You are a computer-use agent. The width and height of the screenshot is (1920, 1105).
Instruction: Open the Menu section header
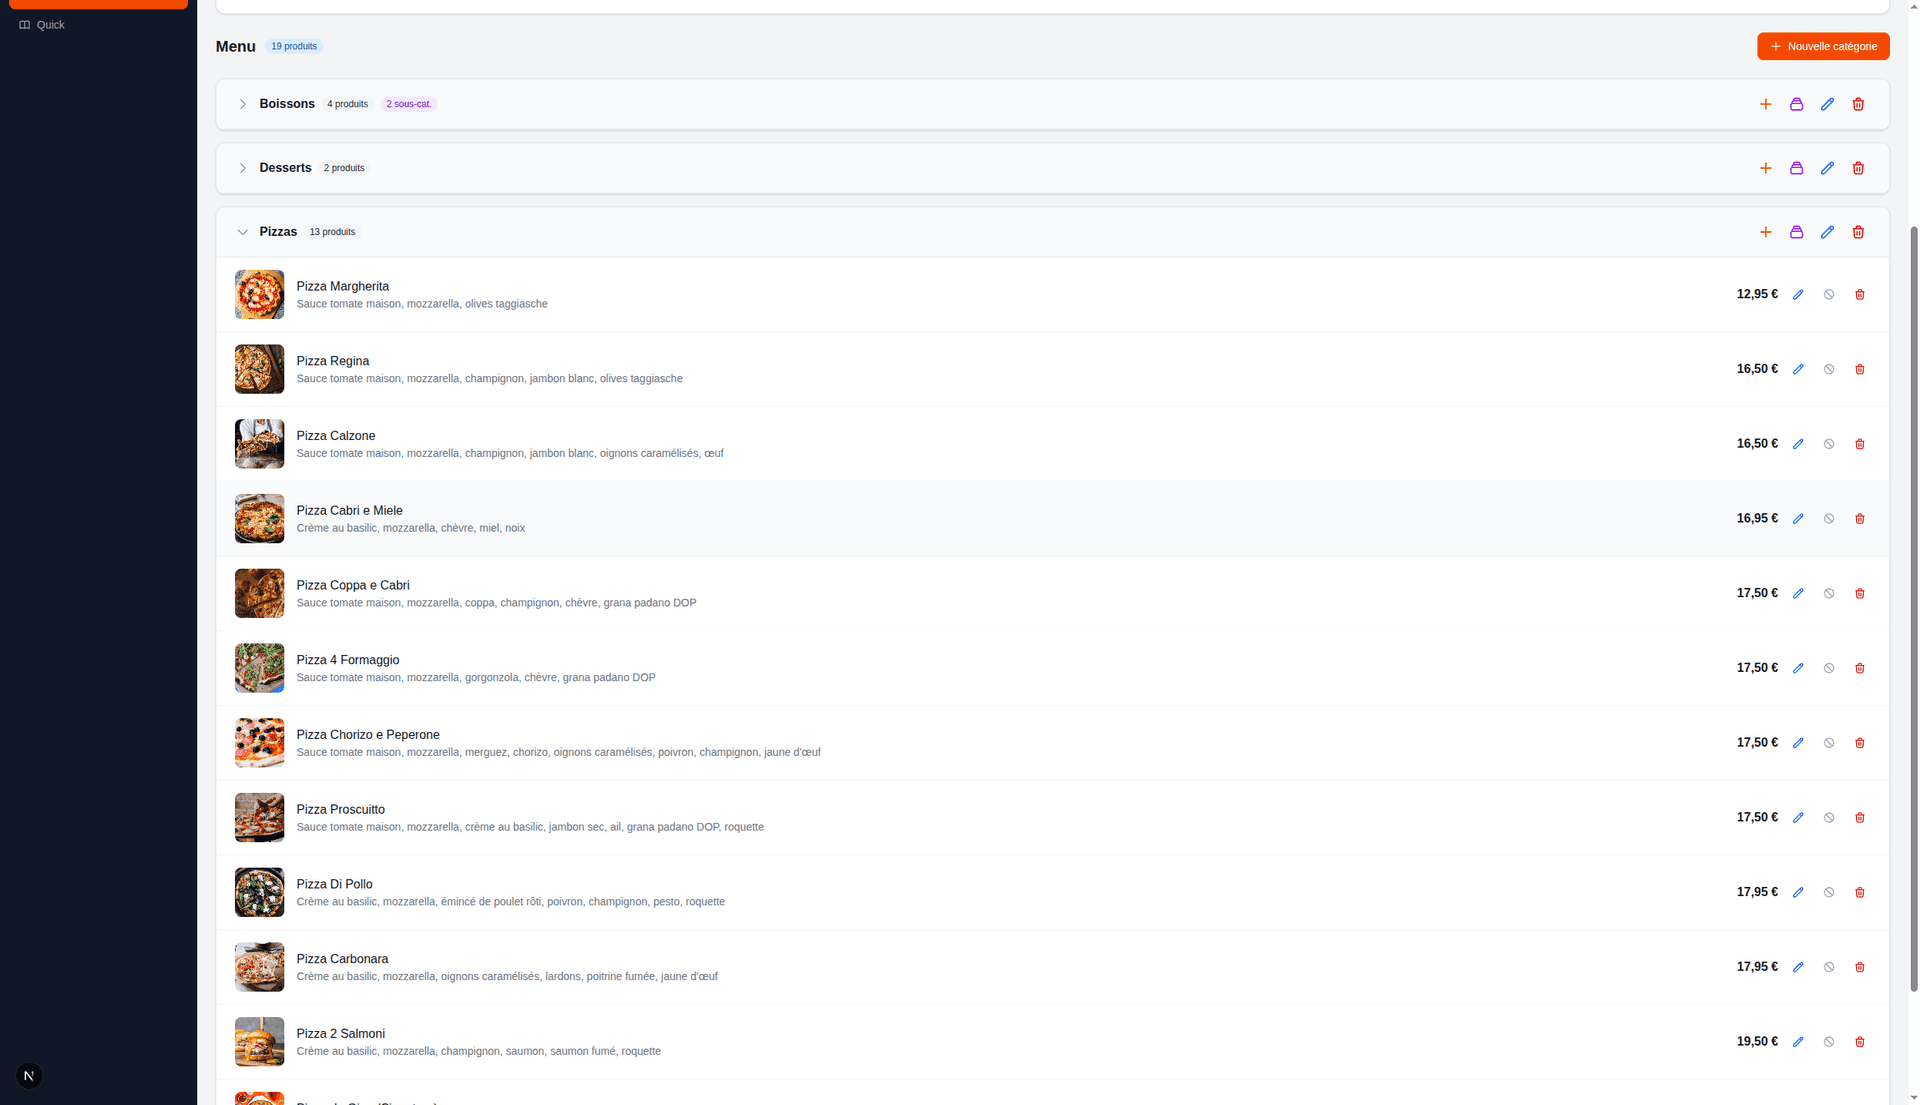[235, 46]
